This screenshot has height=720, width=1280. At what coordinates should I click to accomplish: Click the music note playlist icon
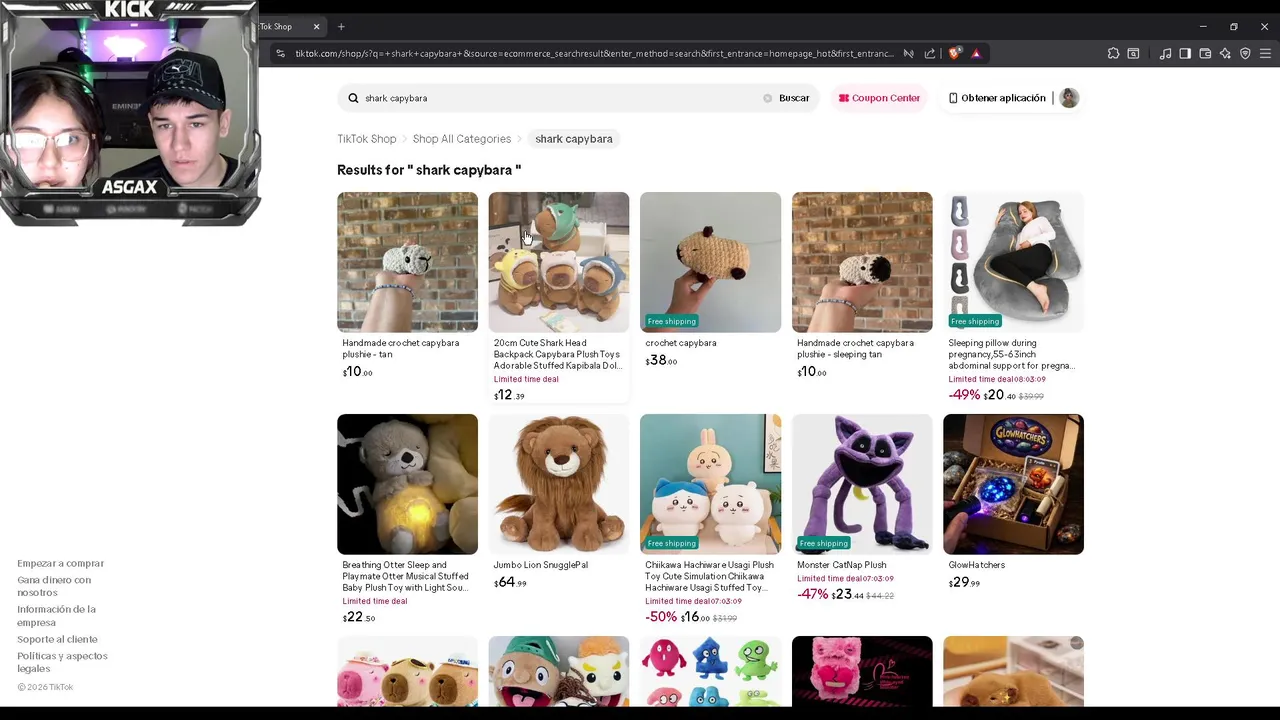coord(1165,53)
